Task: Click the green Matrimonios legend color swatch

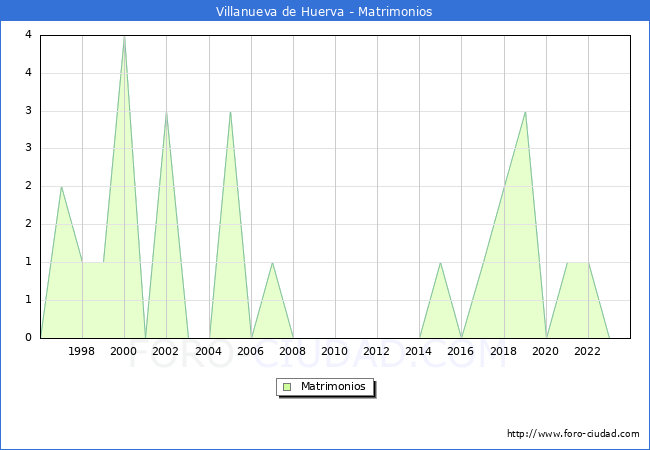Action: pyautogui.click(x=287, y=386)
